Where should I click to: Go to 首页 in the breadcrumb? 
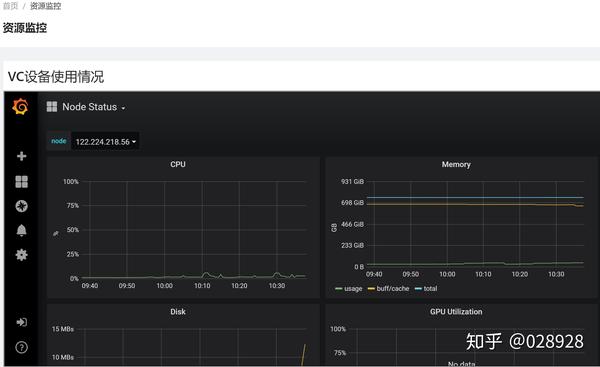click(x=10, y=6)
